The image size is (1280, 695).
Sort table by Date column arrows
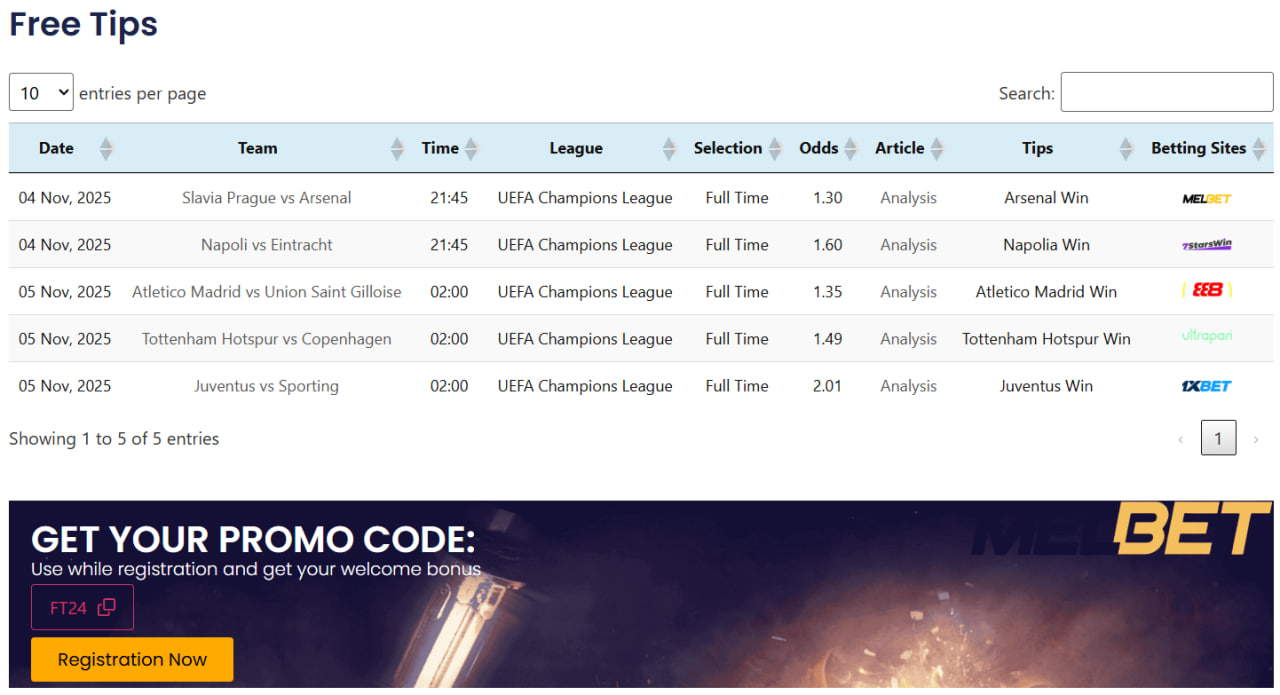pyautogui.click(x=106, y=149)
